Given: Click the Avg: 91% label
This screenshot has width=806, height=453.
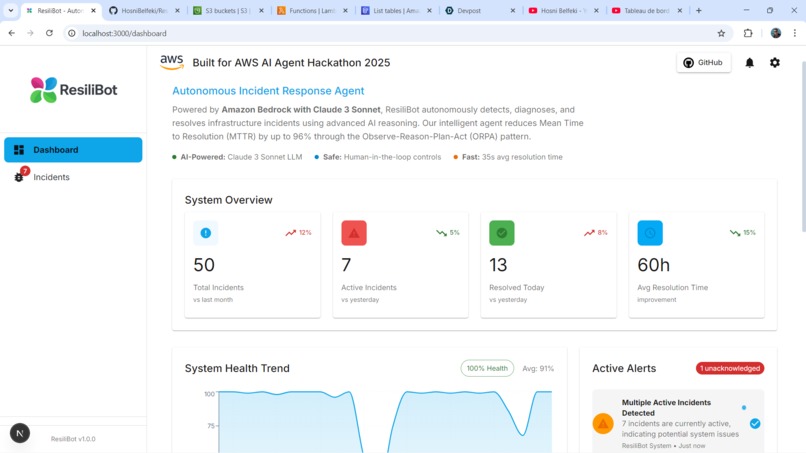Looking at the screenshot, I should click(x=538, y=368).
